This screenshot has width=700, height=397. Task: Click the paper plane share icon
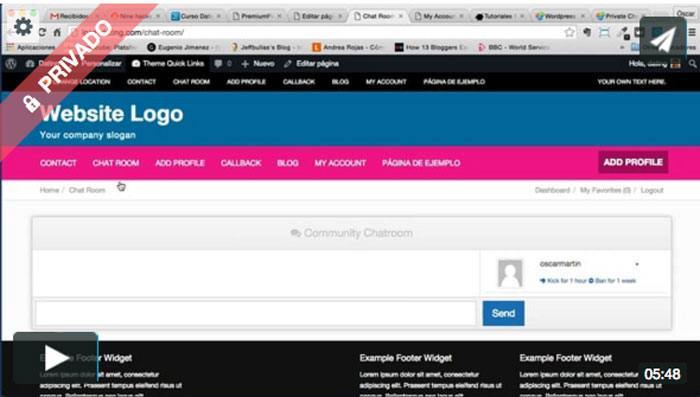662,39
